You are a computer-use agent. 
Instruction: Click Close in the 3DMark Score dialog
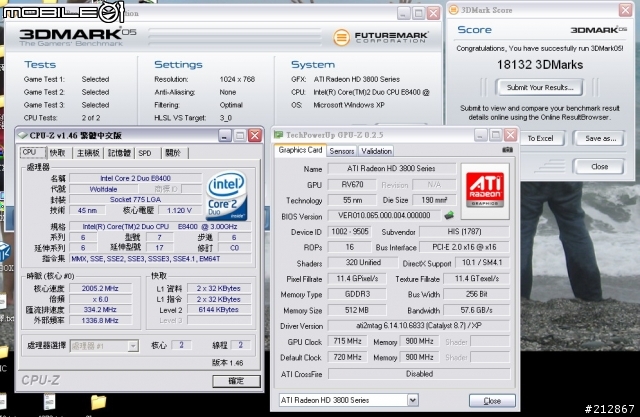click(x=599, y=166)
